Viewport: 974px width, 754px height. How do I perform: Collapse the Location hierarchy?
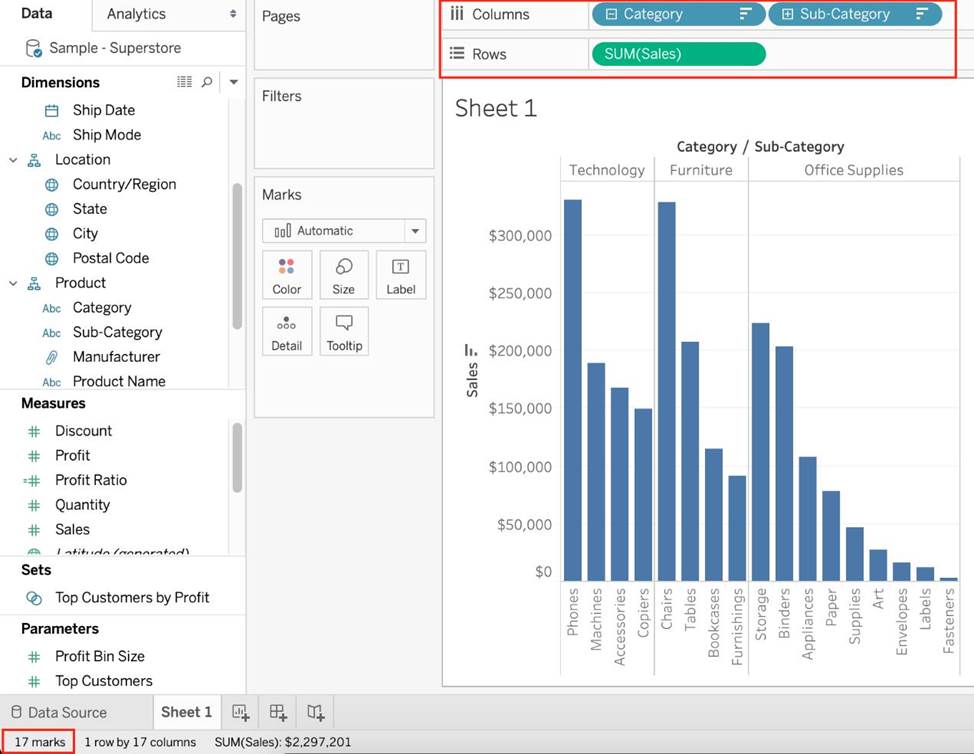pyautogui.click(x=13, y=160)
